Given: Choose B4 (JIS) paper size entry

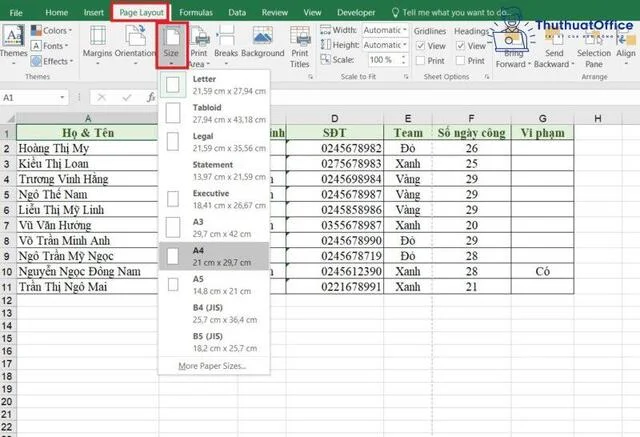Looking at the screenshot, I should pos(214,313).
